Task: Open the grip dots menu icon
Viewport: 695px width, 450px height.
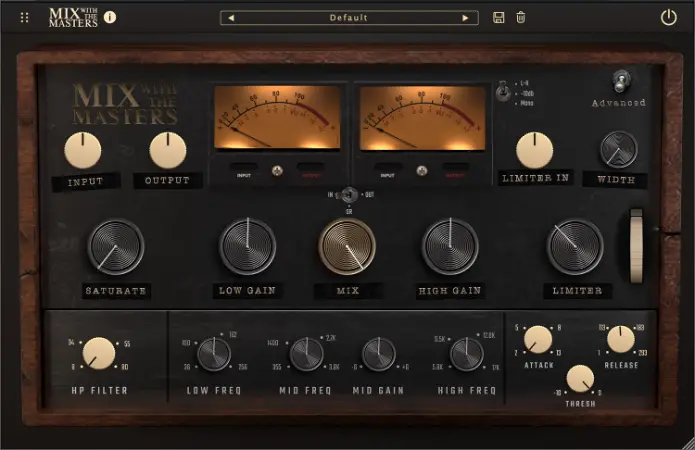Action: click(25, 17)
